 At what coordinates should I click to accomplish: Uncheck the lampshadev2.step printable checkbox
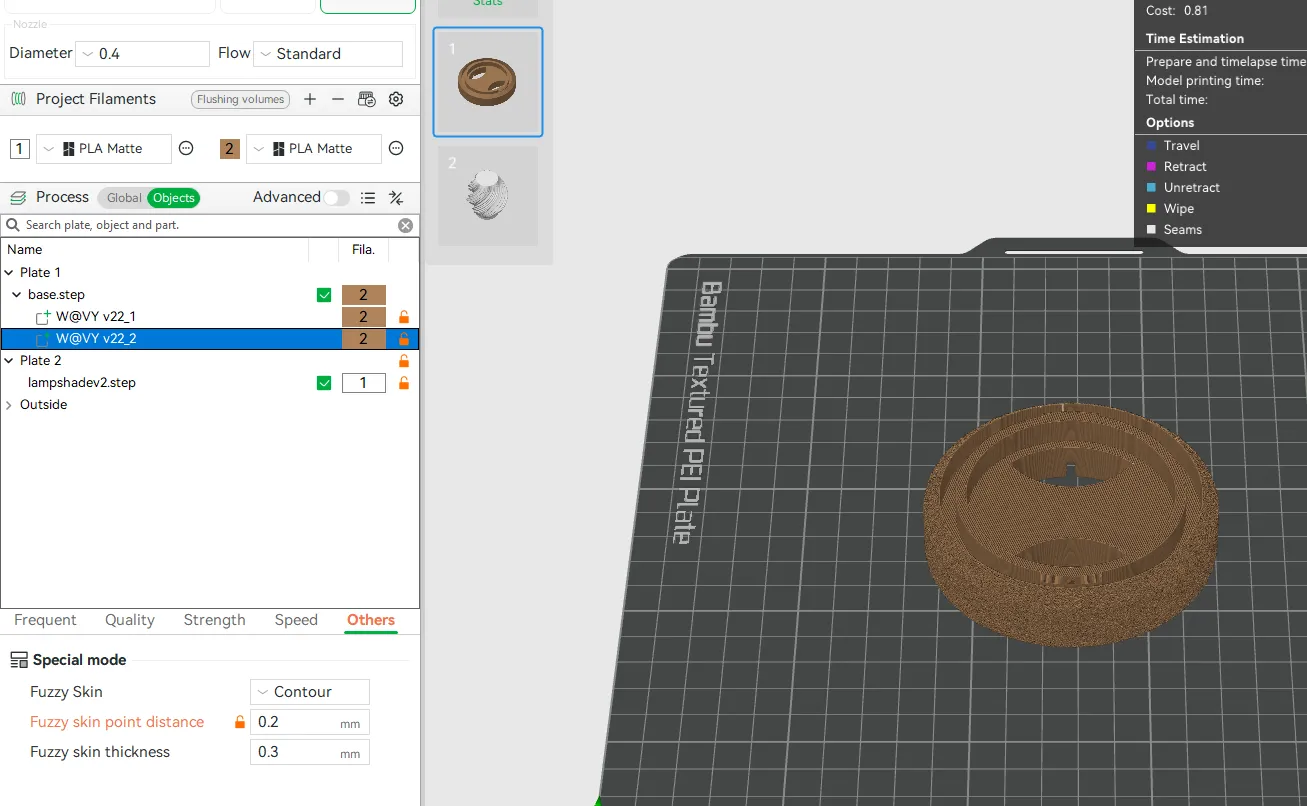coord(324,383)
